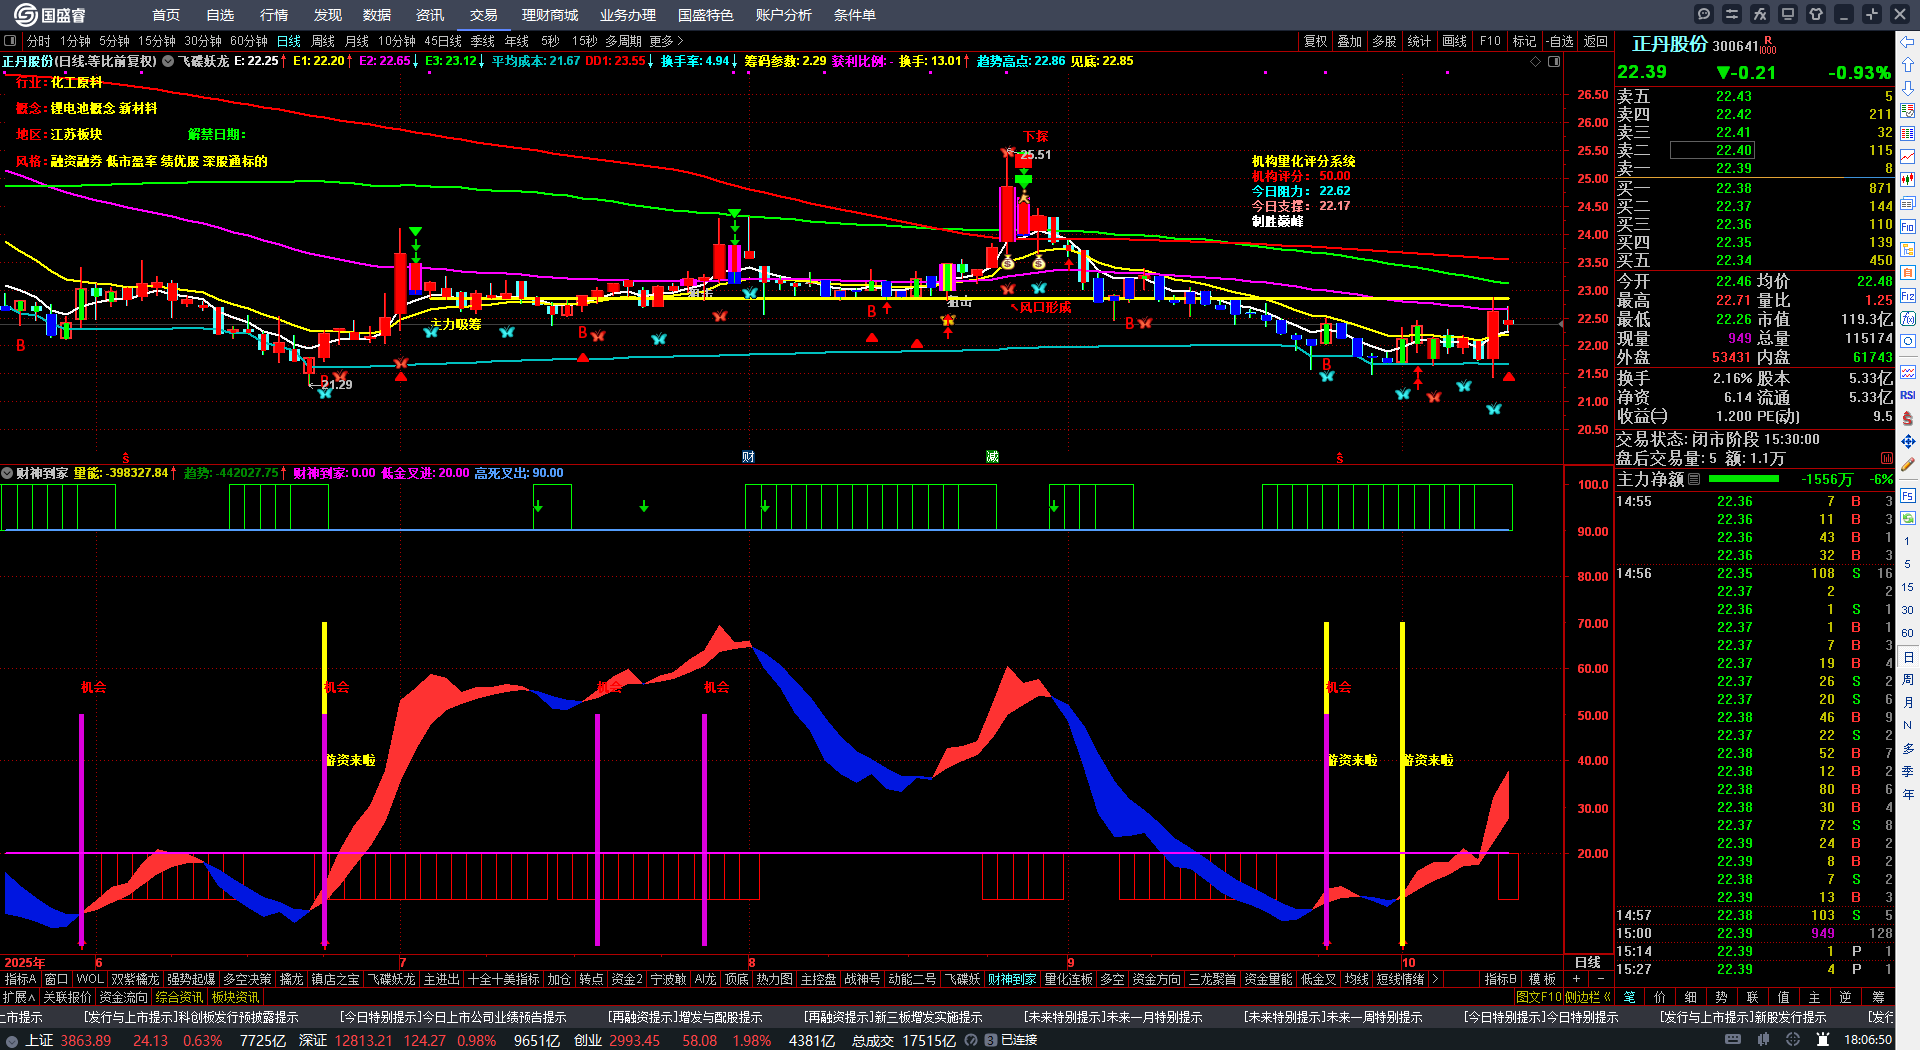Click the 主力净额 green progress bar

point(1746,479)
